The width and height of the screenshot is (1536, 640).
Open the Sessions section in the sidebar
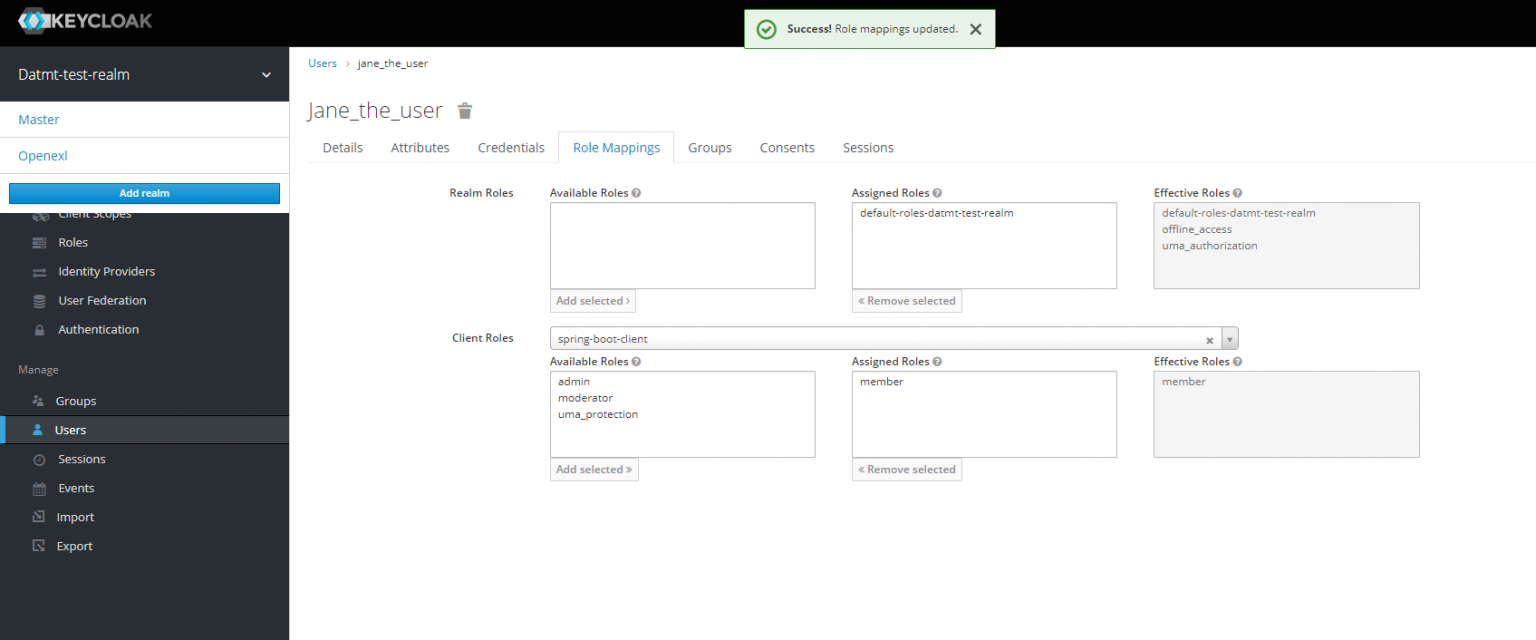click(37, 458)
